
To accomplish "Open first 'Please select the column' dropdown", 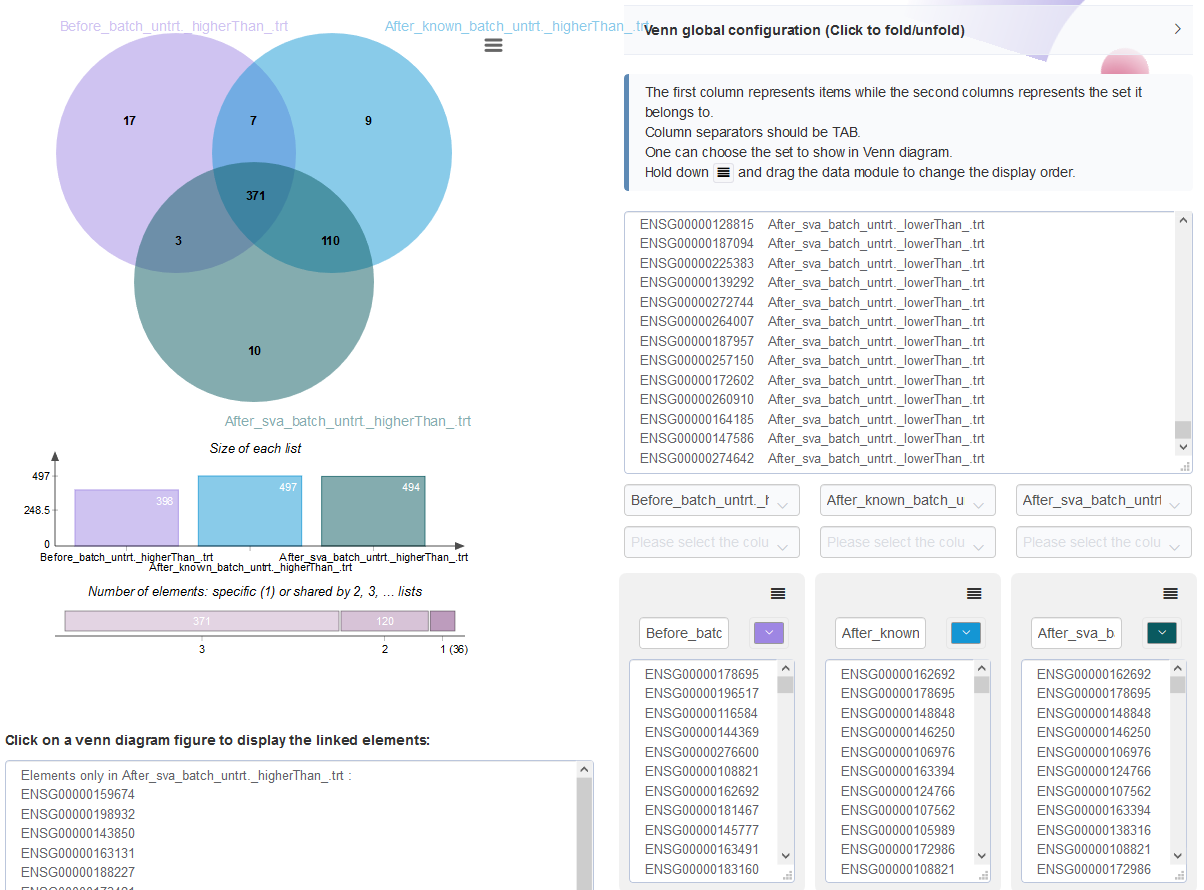I will coord(712,542).
